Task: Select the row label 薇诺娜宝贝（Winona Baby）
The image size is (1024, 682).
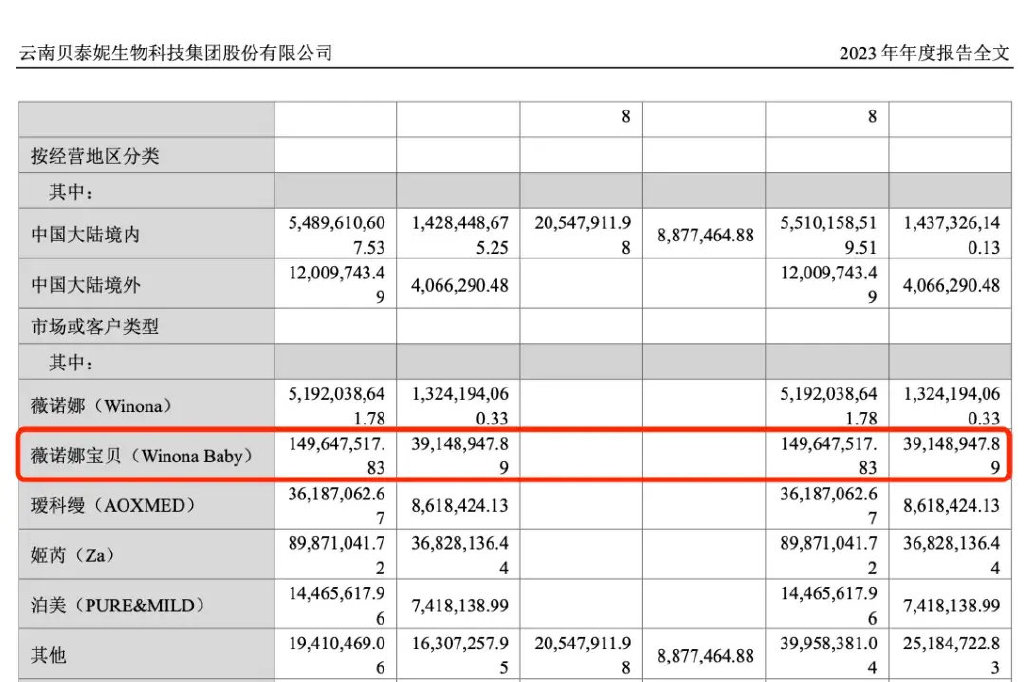Action: (x=142, y=455)
